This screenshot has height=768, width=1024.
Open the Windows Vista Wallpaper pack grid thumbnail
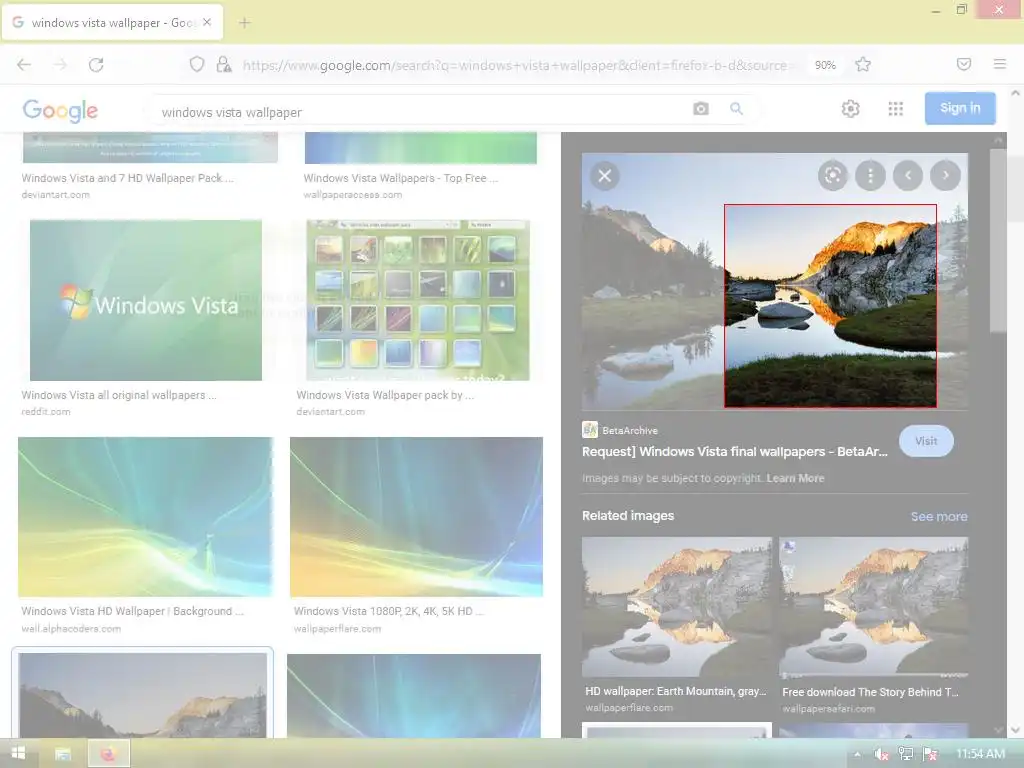pyautogui.click(x=418, y=300)
